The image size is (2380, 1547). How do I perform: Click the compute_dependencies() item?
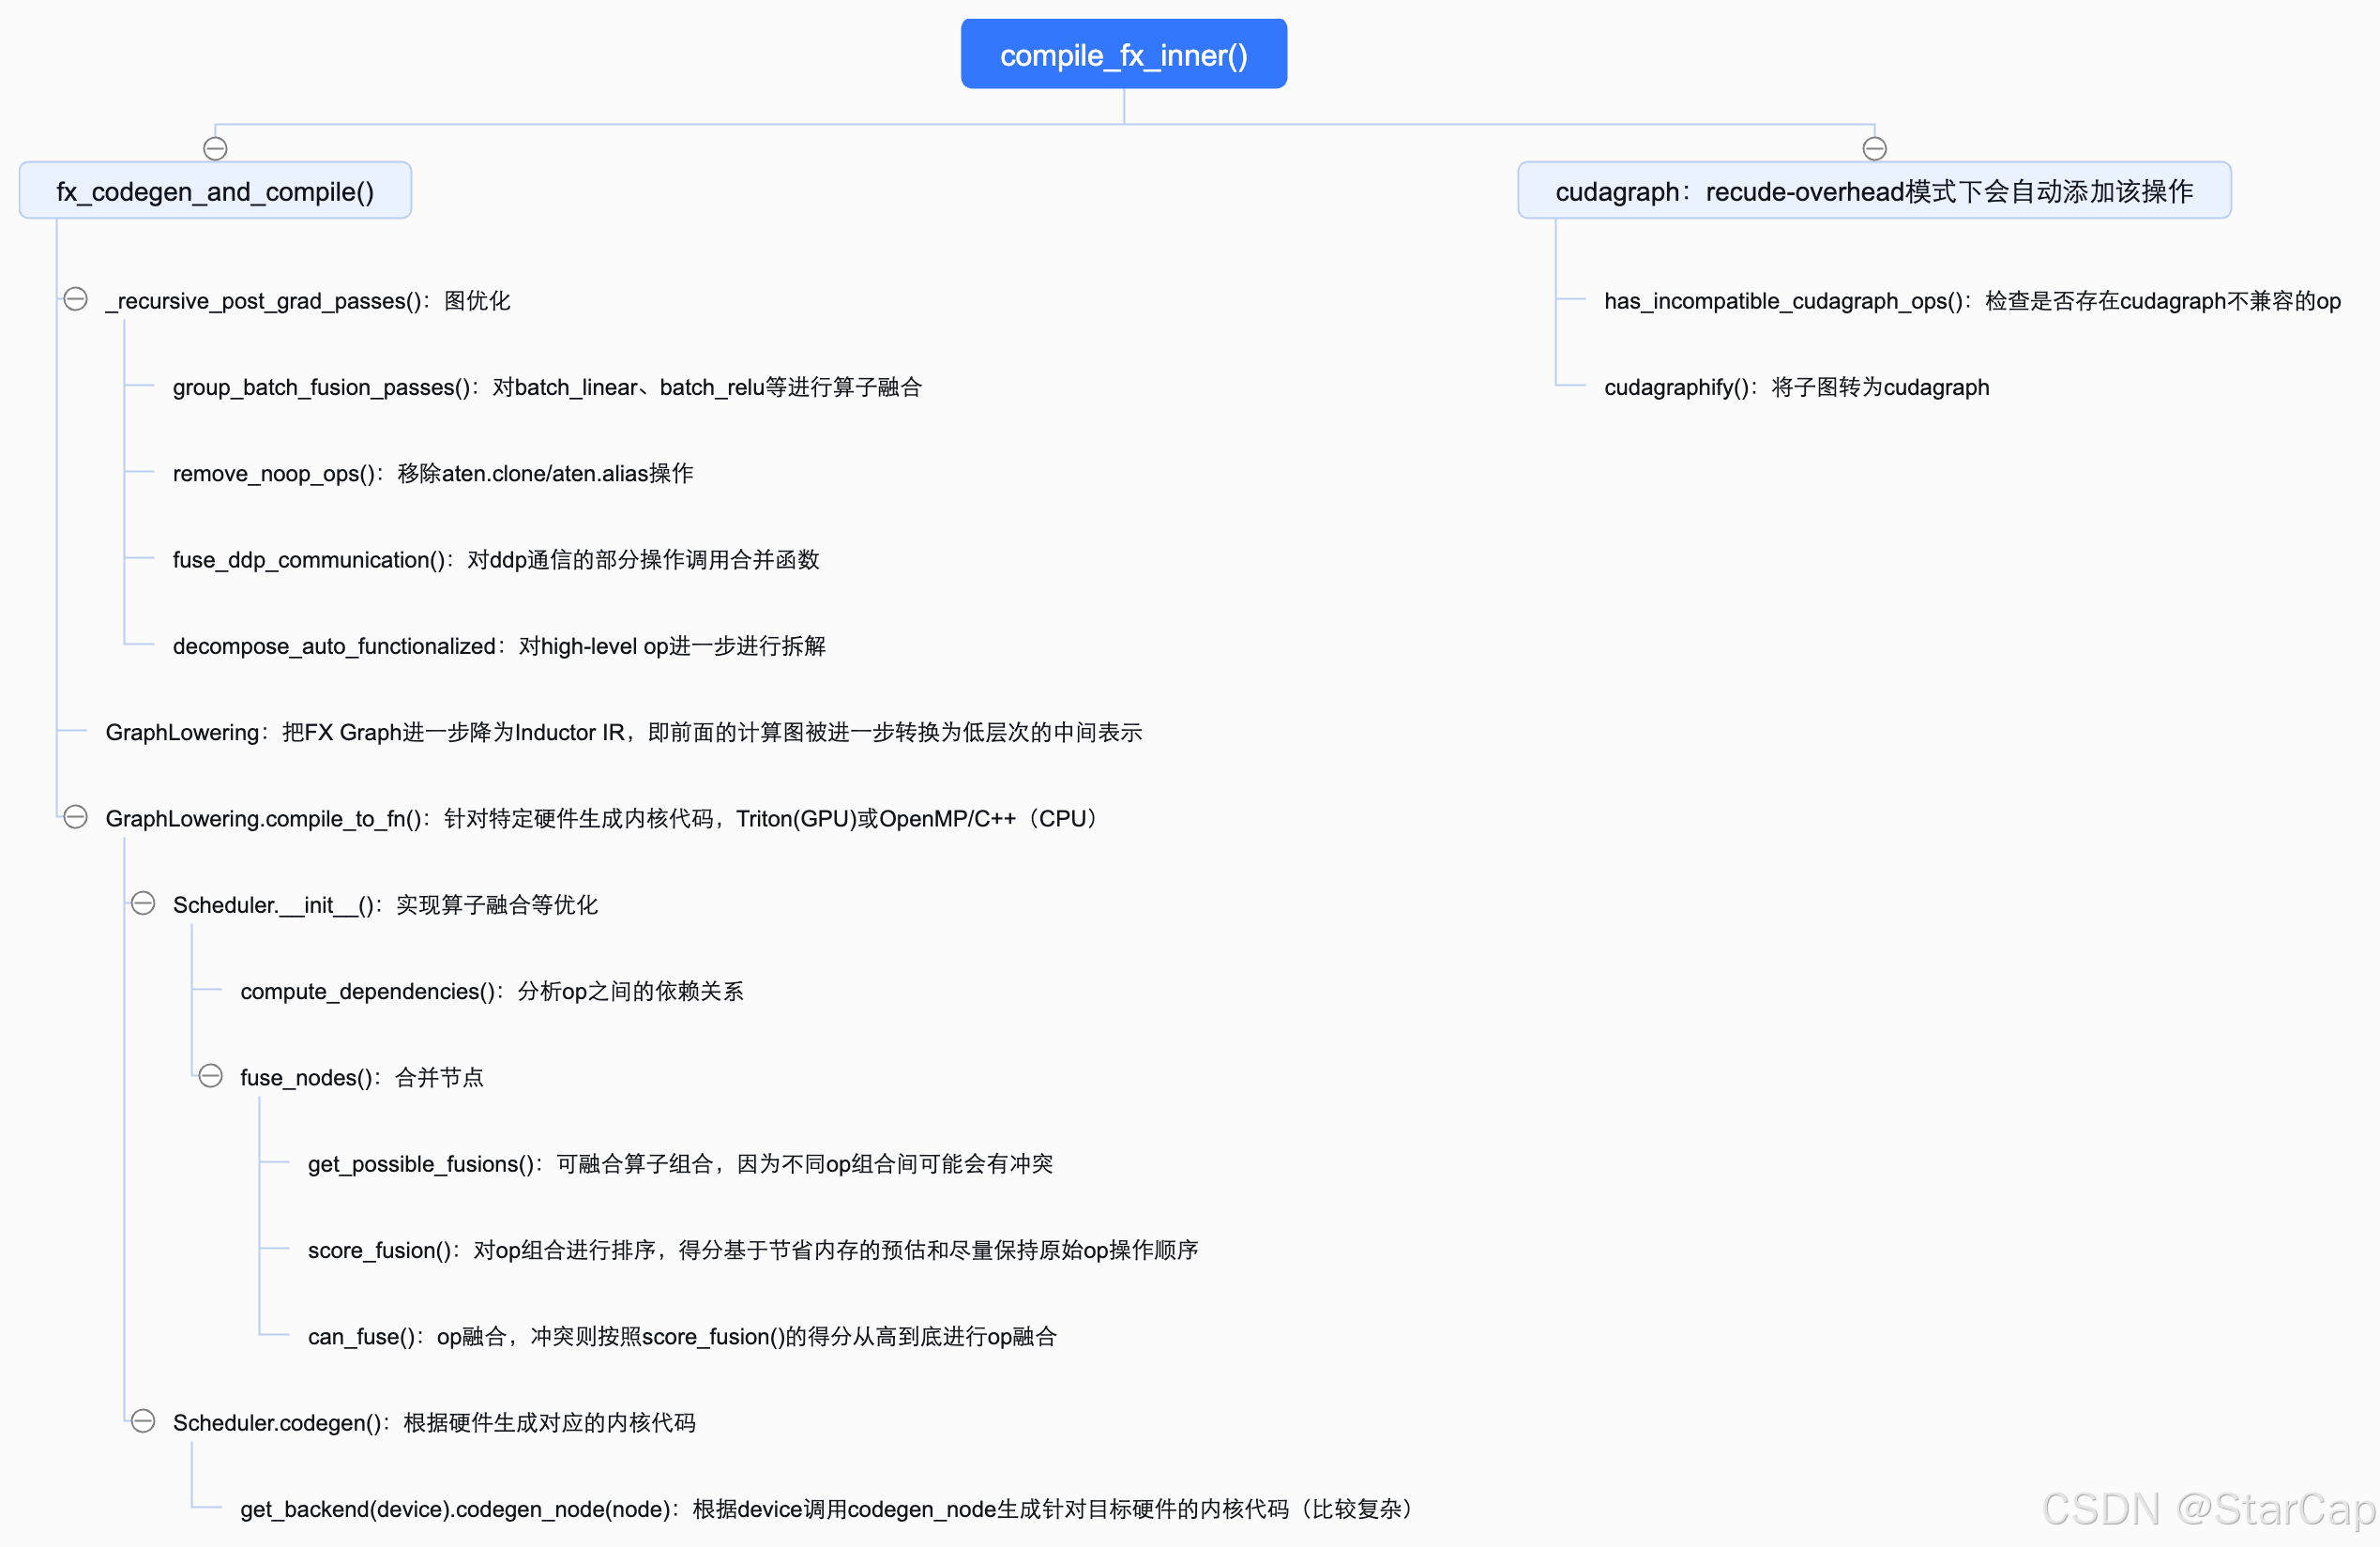491,991
